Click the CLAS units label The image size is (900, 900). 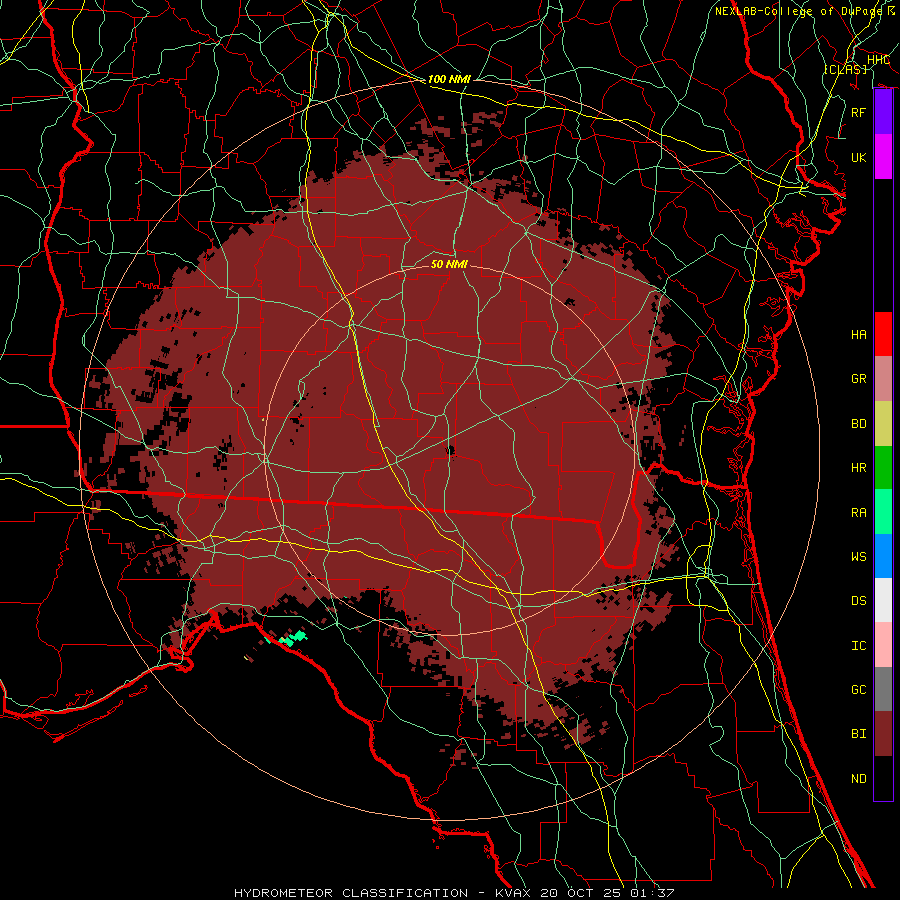845,69
